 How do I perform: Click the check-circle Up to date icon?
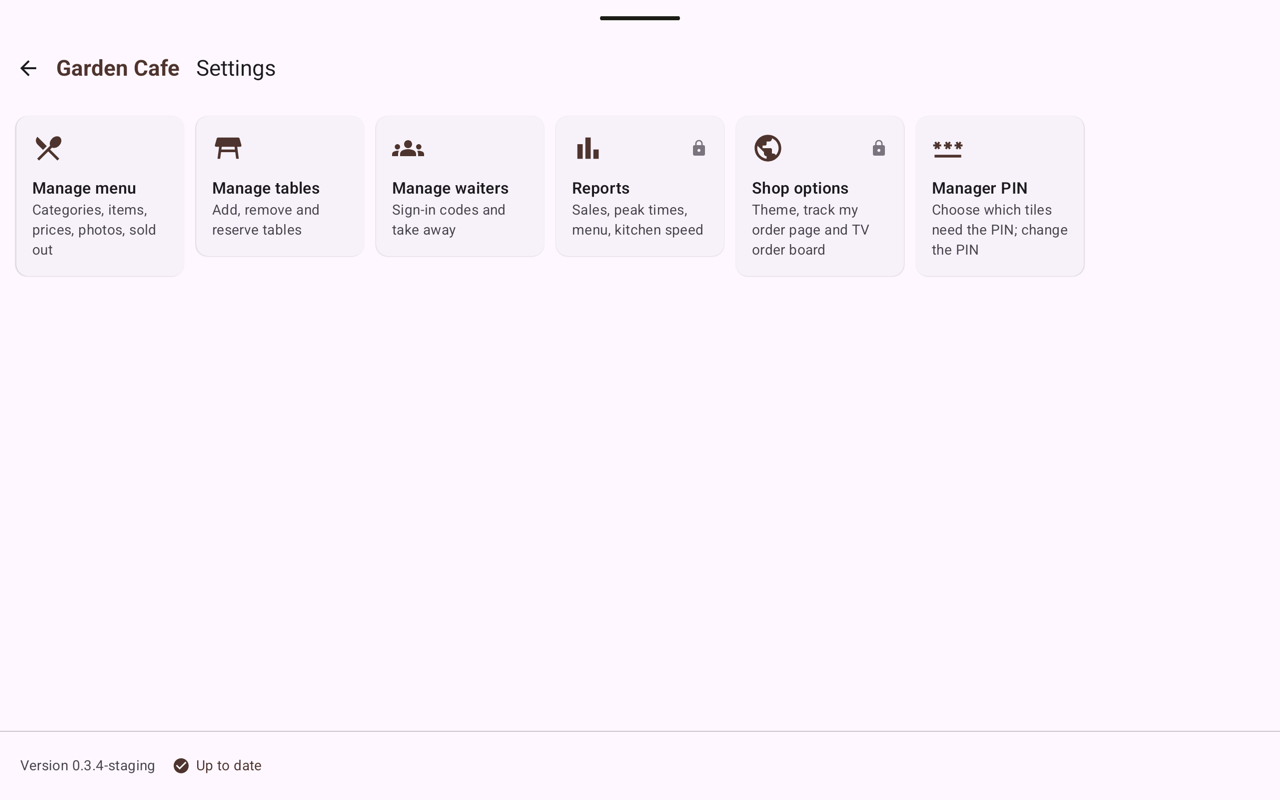[181, 766]
